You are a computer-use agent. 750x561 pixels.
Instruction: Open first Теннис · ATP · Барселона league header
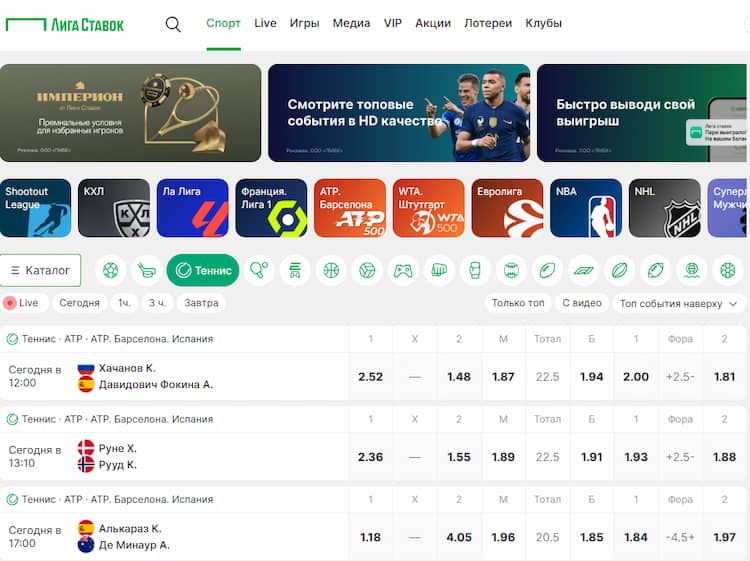click(117, 339)
